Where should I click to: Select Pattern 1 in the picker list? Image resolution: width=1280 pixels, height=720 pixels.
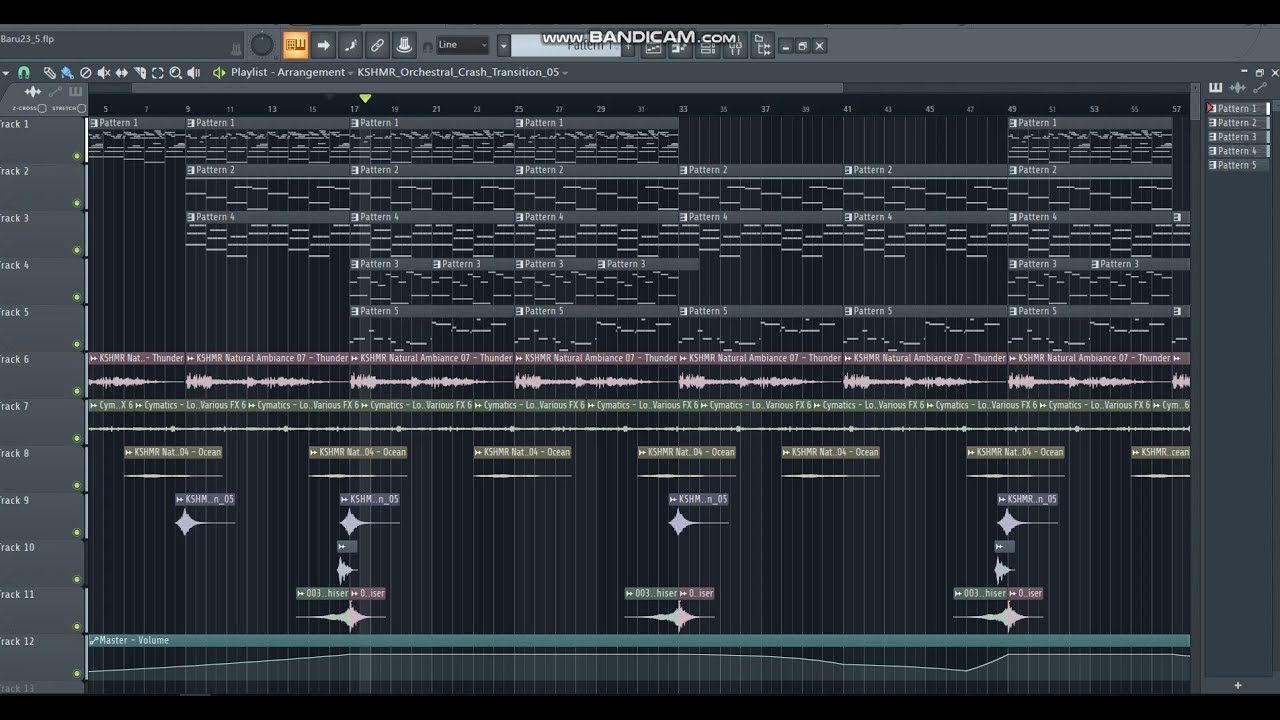point(1237,108)
